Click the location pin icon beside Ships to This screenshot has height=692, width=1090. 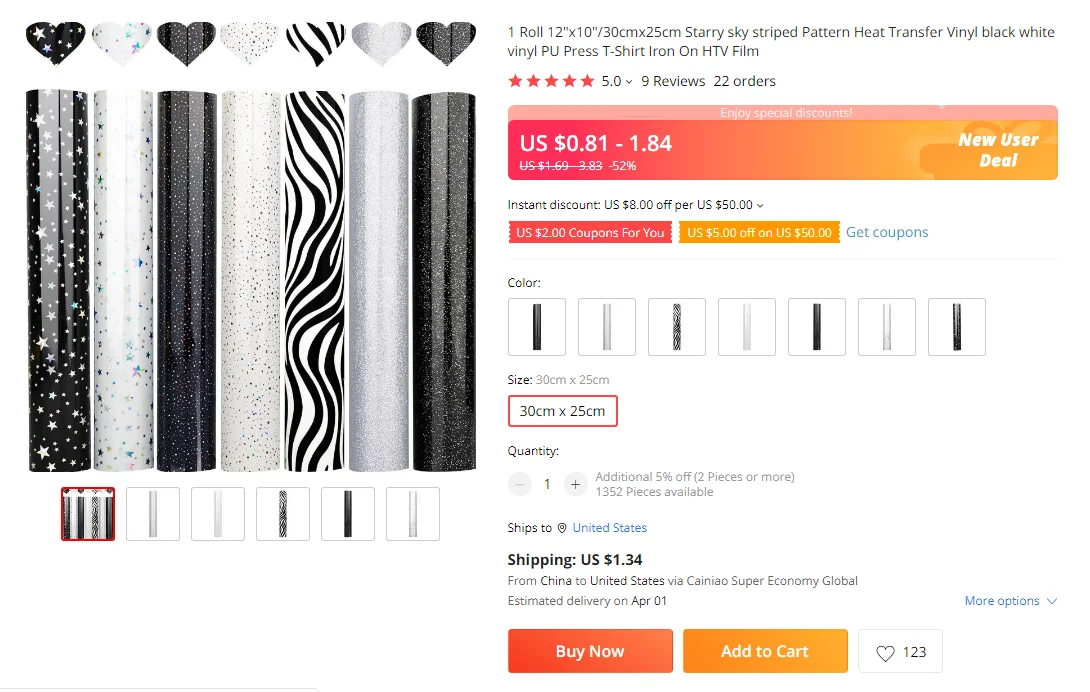click(562, 528)
